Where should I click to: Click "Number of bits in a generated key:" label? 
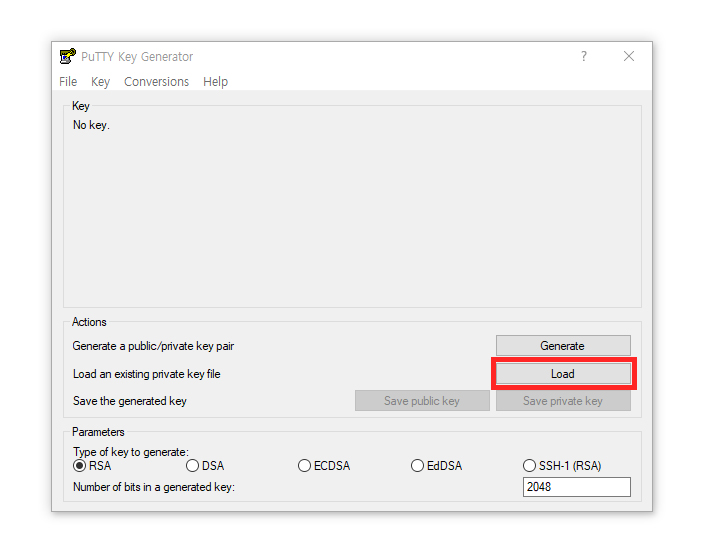click(154, 487)
